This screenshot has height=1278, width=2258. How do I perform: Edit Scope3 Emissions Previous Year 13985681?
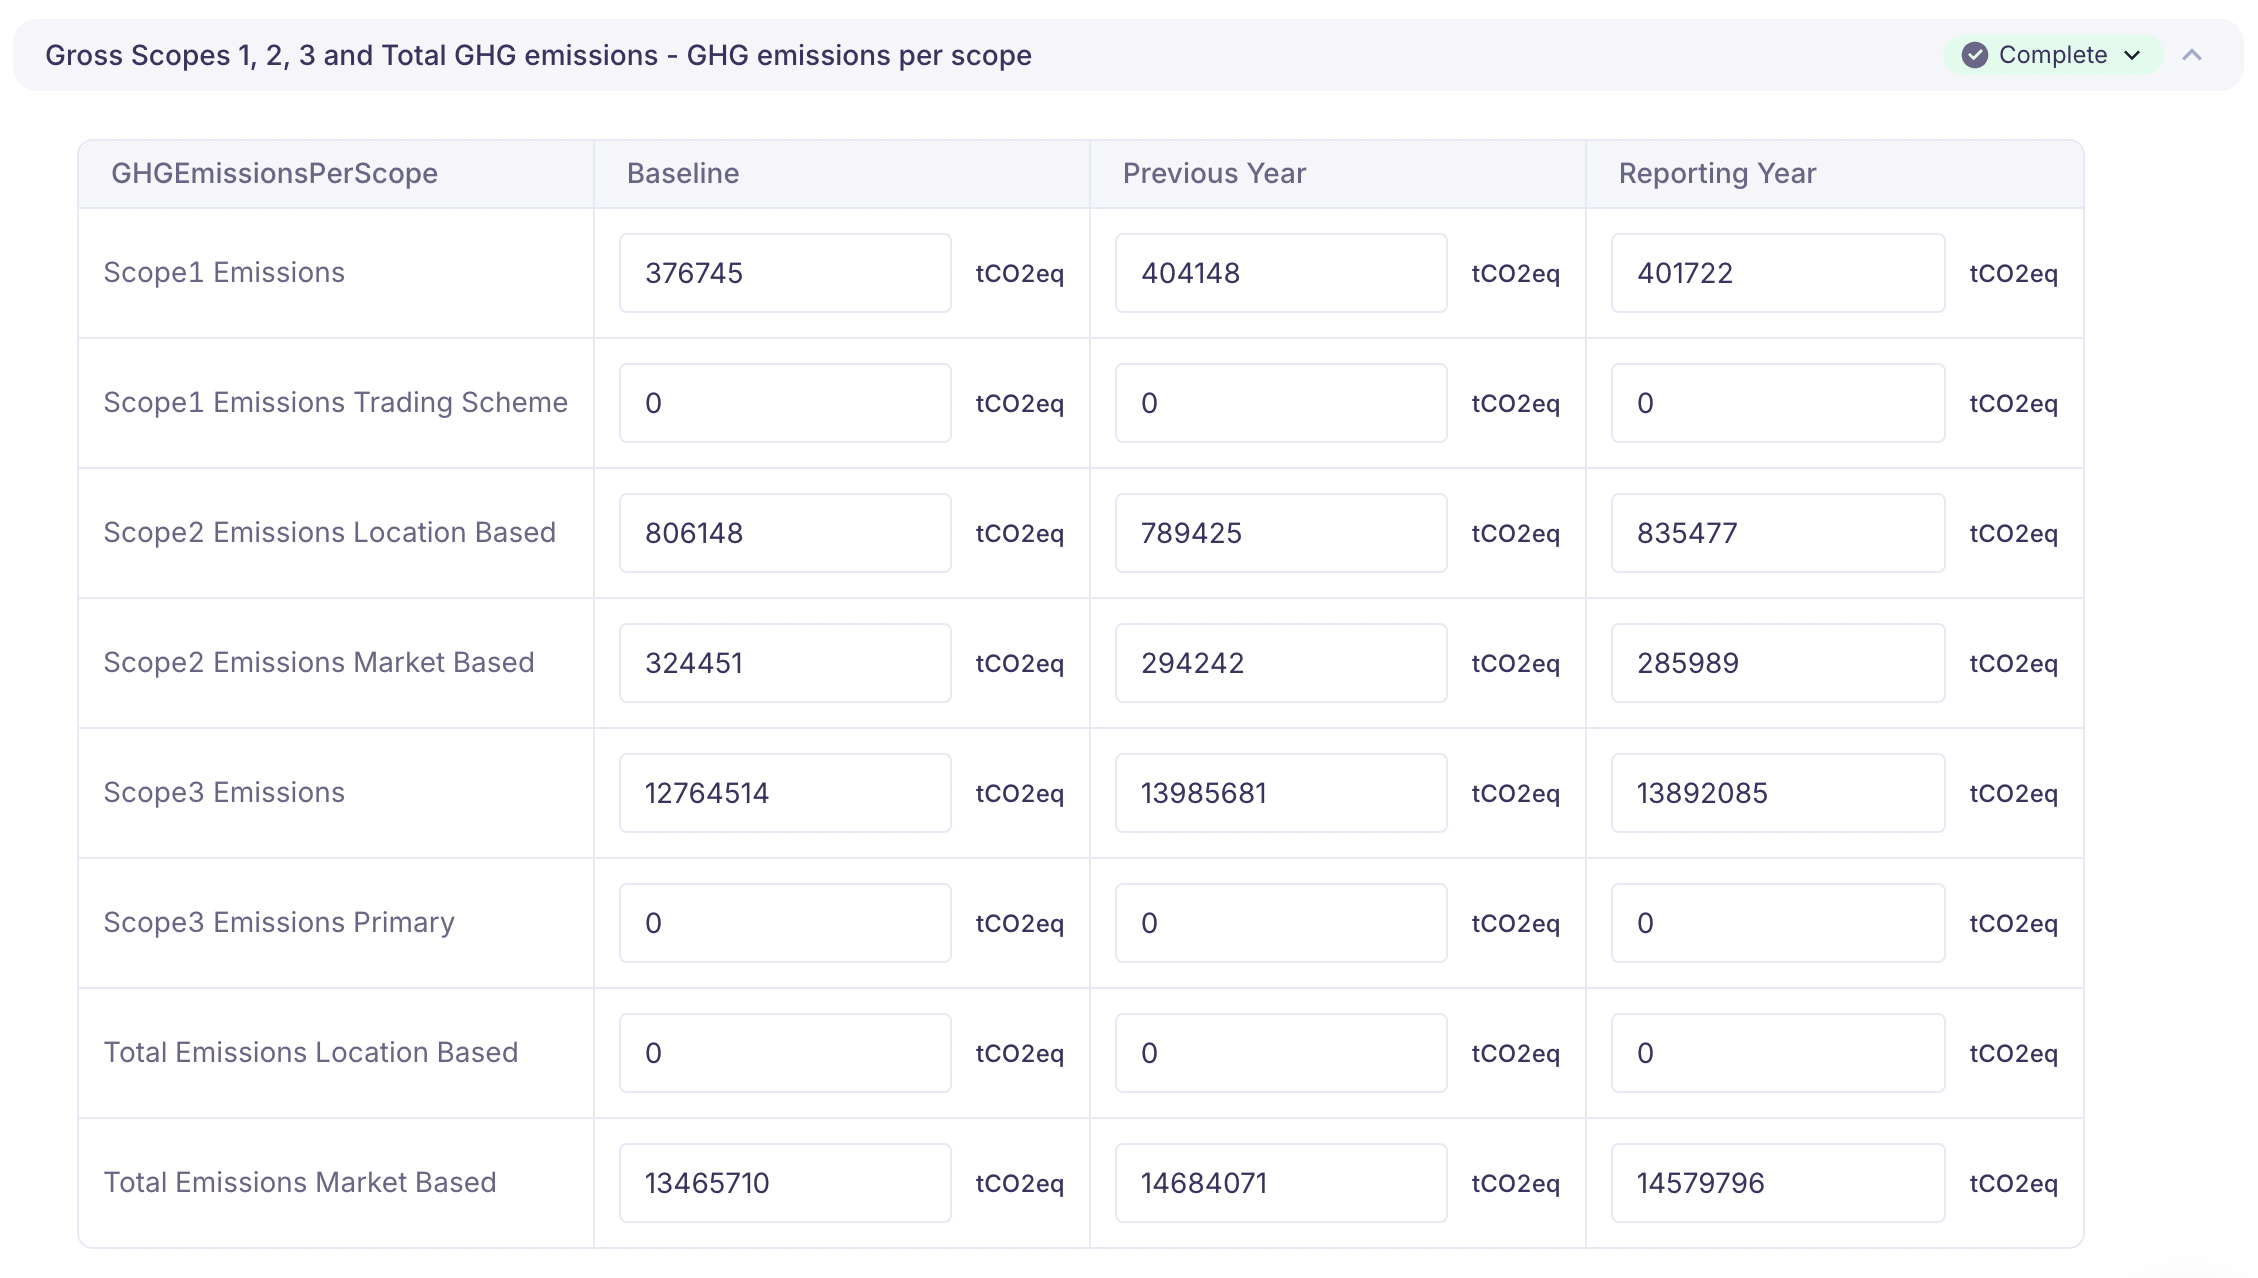1280,793
